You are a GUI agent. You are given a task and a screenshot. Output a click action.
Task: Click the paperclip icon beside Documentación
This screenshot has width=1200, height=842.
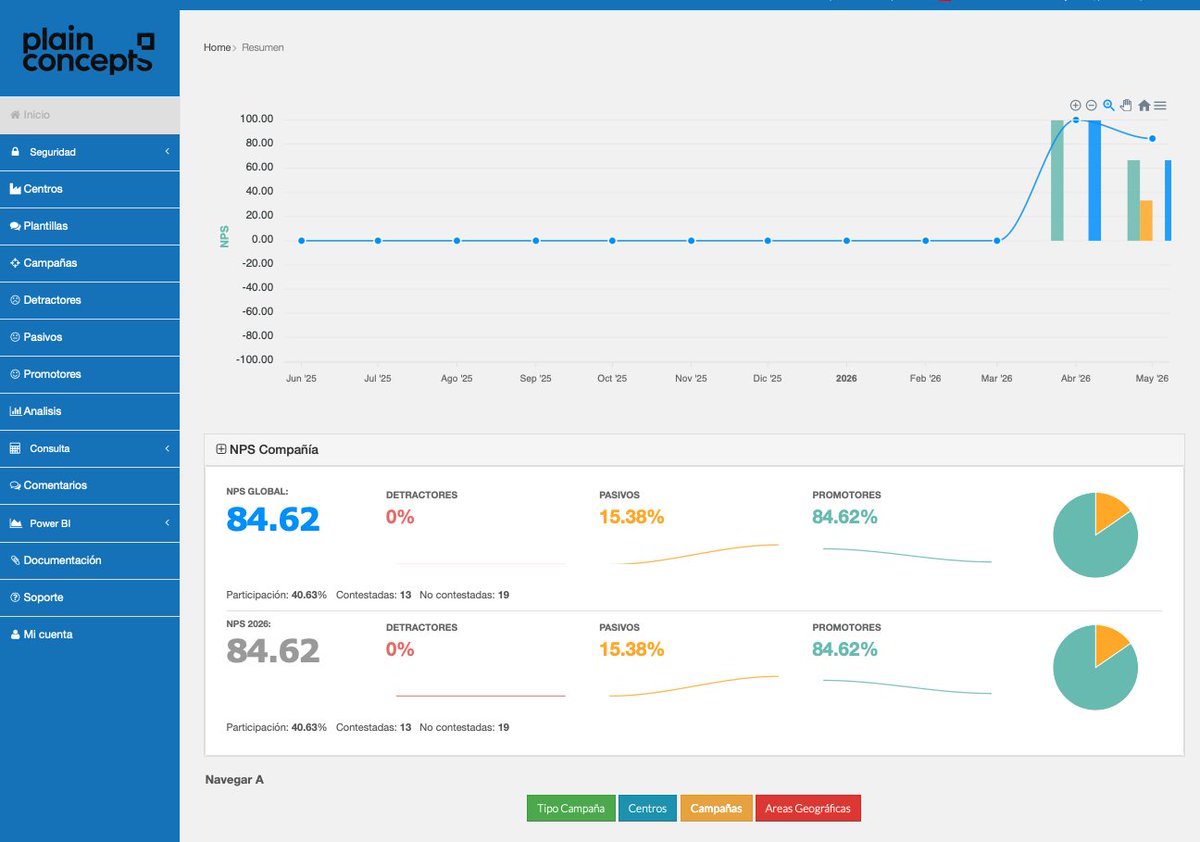coord(15,560)
